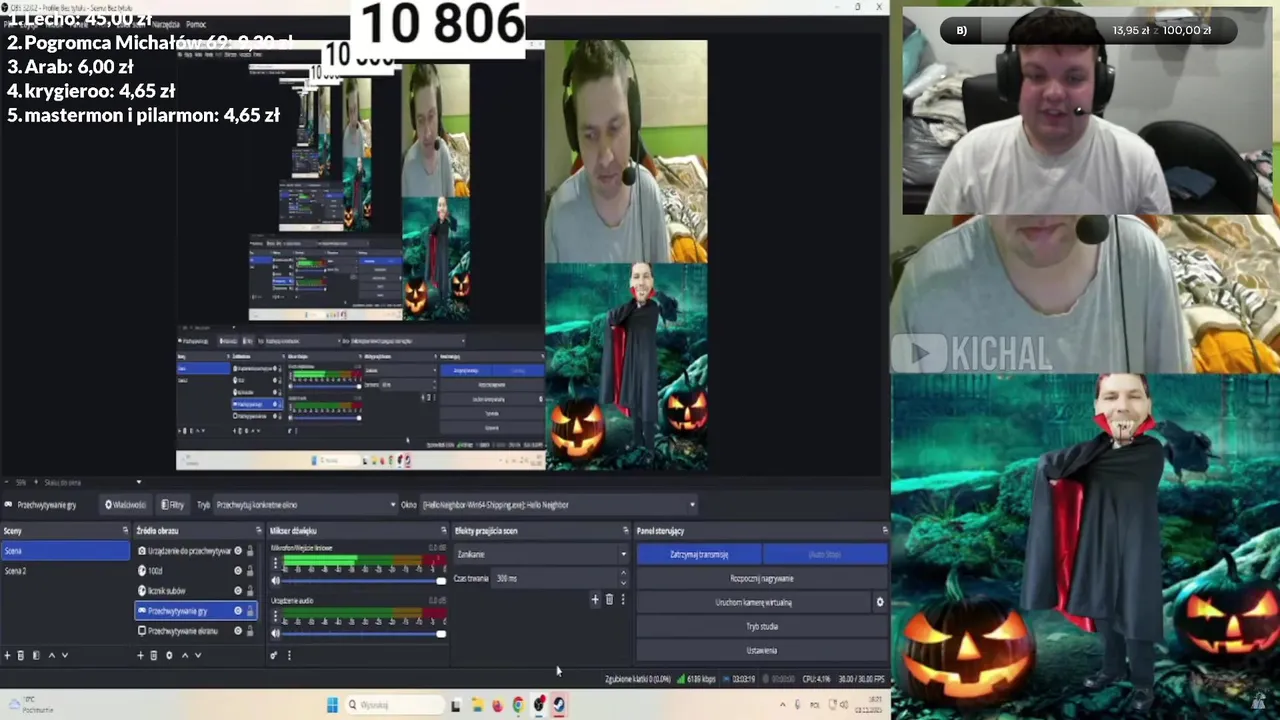Move scene down arrow in Sceny panel

[x=65, y=655]
